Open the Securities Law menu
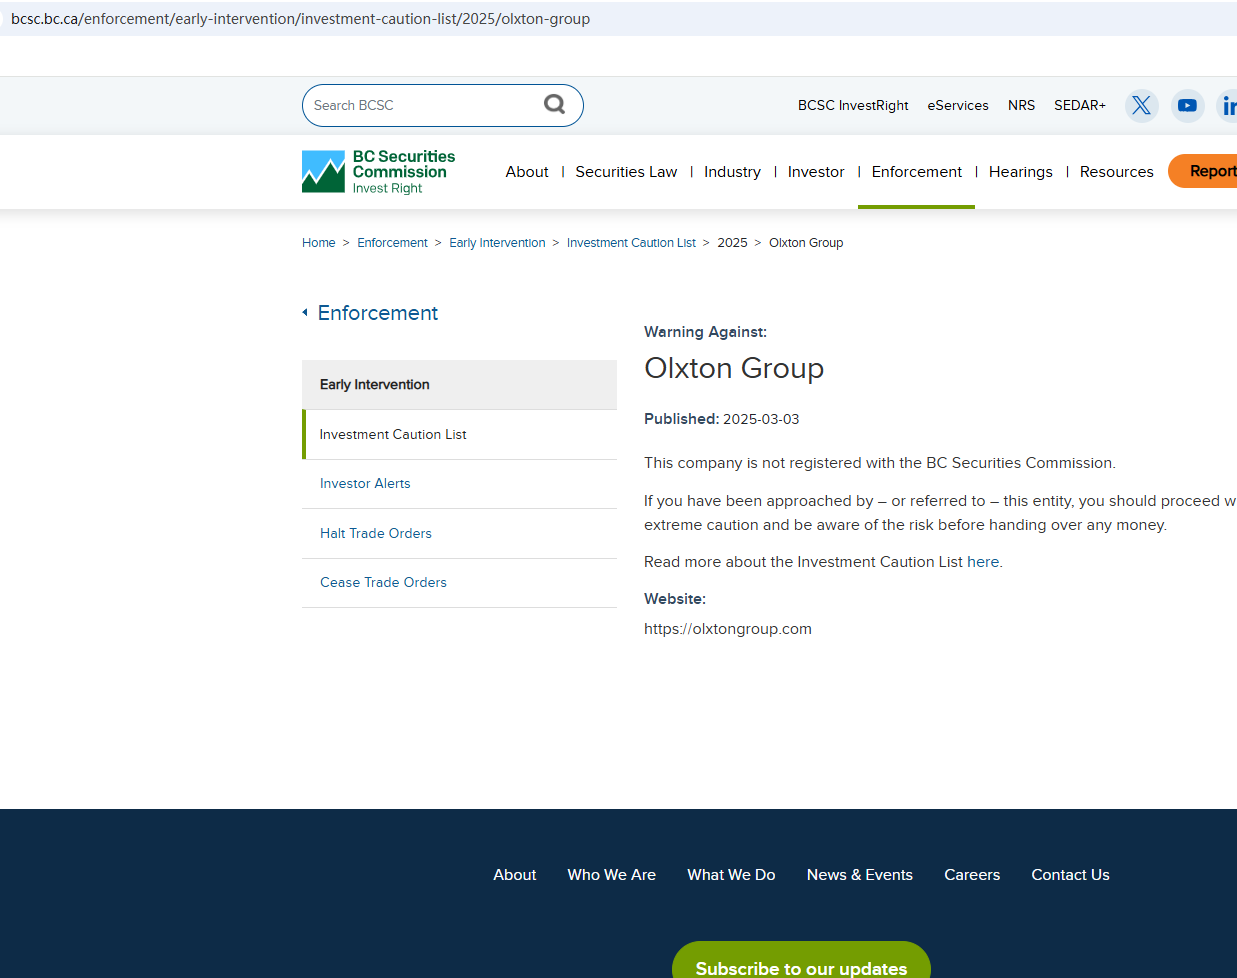The height and width of the screenshot is (978, 1237). [626, 172]
